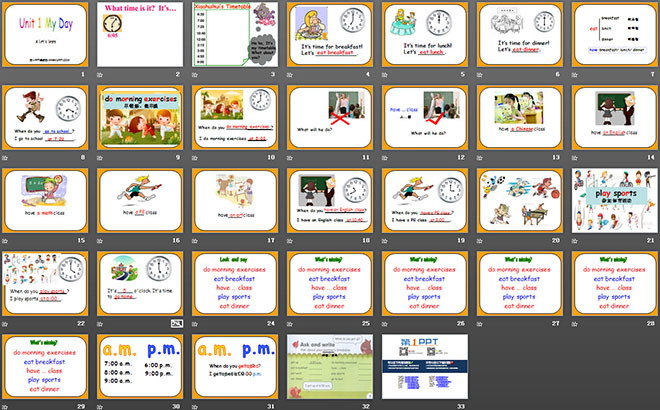Select the 'It's time for breakfast' slide
Screen dimensions: 660x410
point(330,35)
